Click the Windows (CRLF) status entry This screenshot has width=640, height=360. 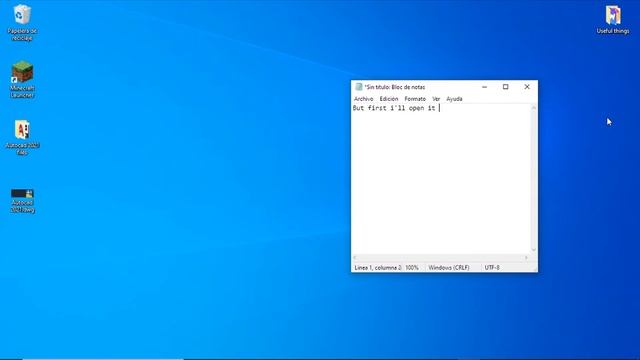(449, 268)
